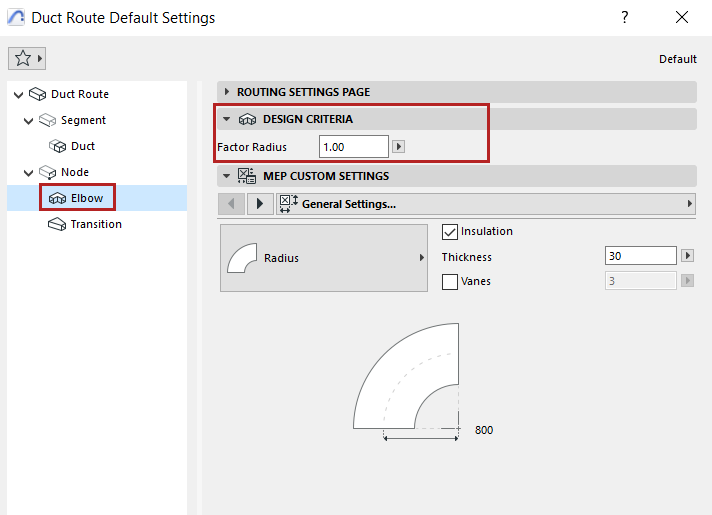
Task: Click the Elbow item icon
Action: coord(58,198)
